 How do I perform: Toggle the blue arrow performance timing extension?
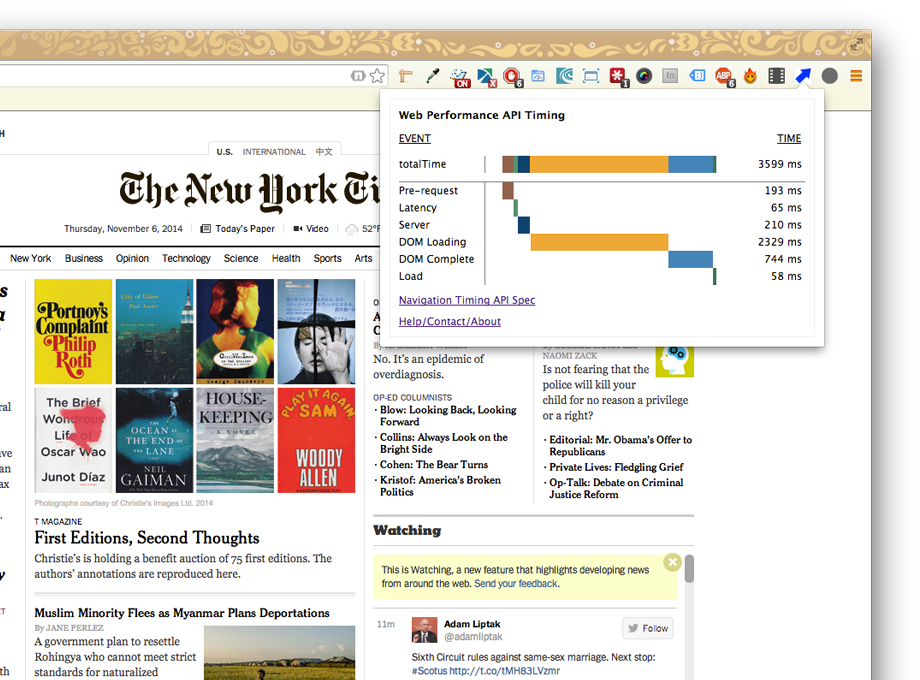(803, 76)
